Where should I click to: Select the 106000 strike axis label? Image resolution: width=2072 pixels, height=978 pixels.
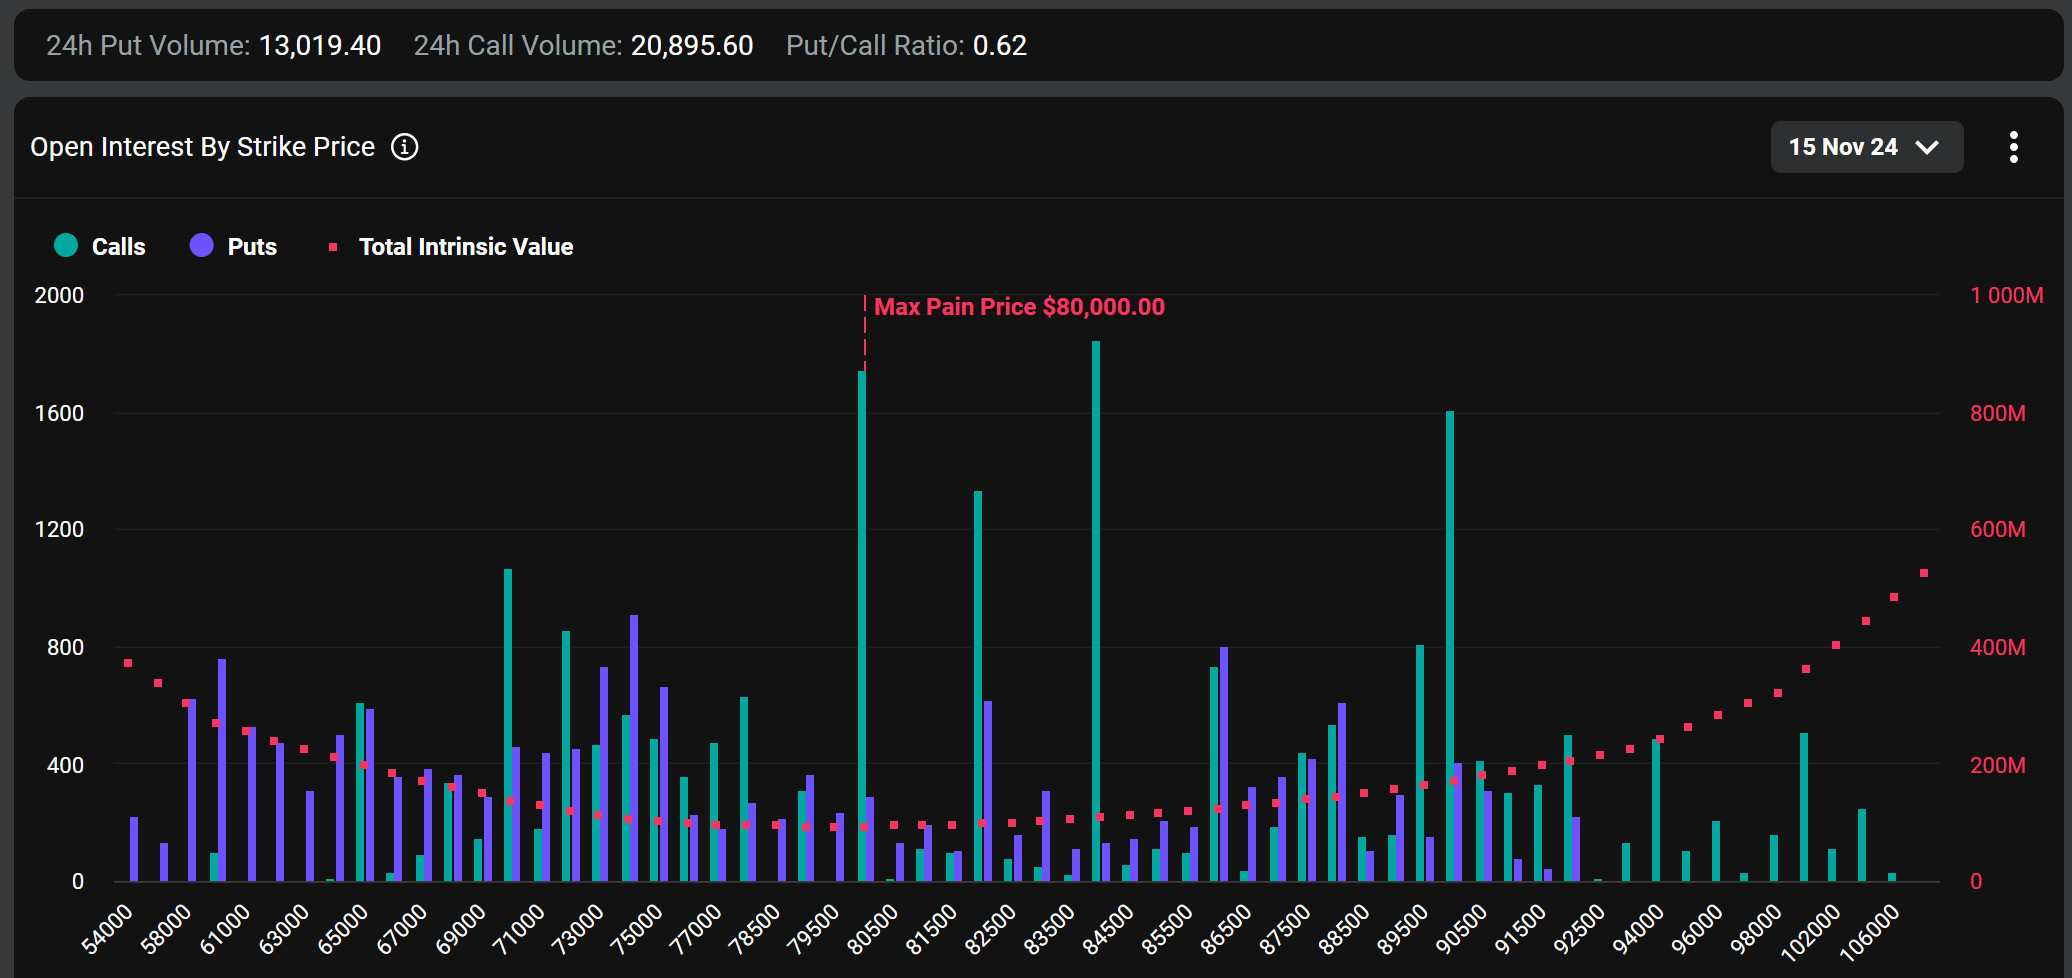(1871, 932)
